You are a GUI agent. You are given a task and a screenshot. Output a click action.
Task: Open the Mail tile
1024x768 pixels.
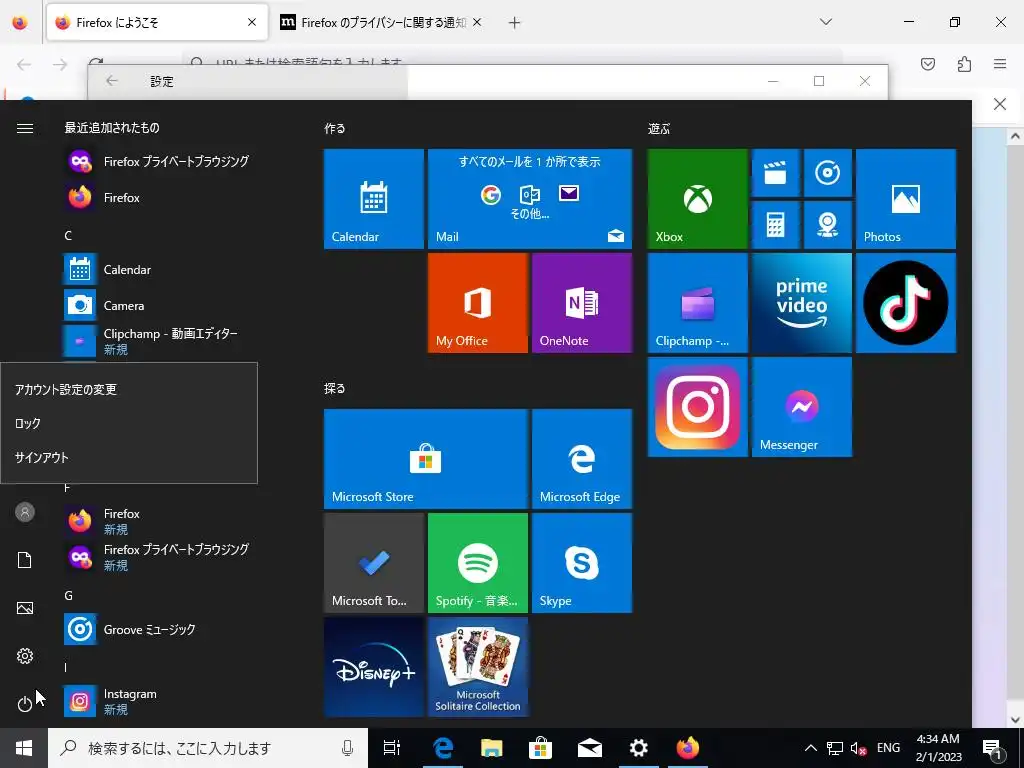pos(530,199)
